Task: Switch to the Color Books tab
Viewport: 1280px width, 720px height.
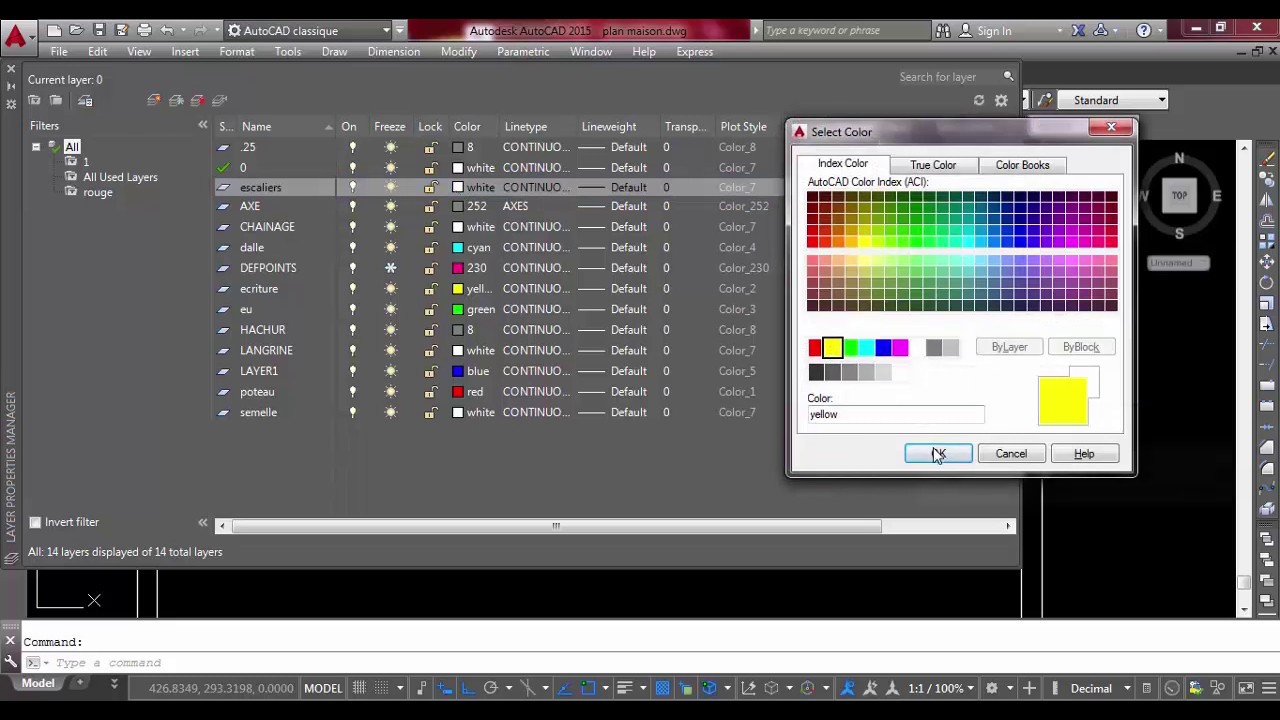Action: pos(1022,165)
